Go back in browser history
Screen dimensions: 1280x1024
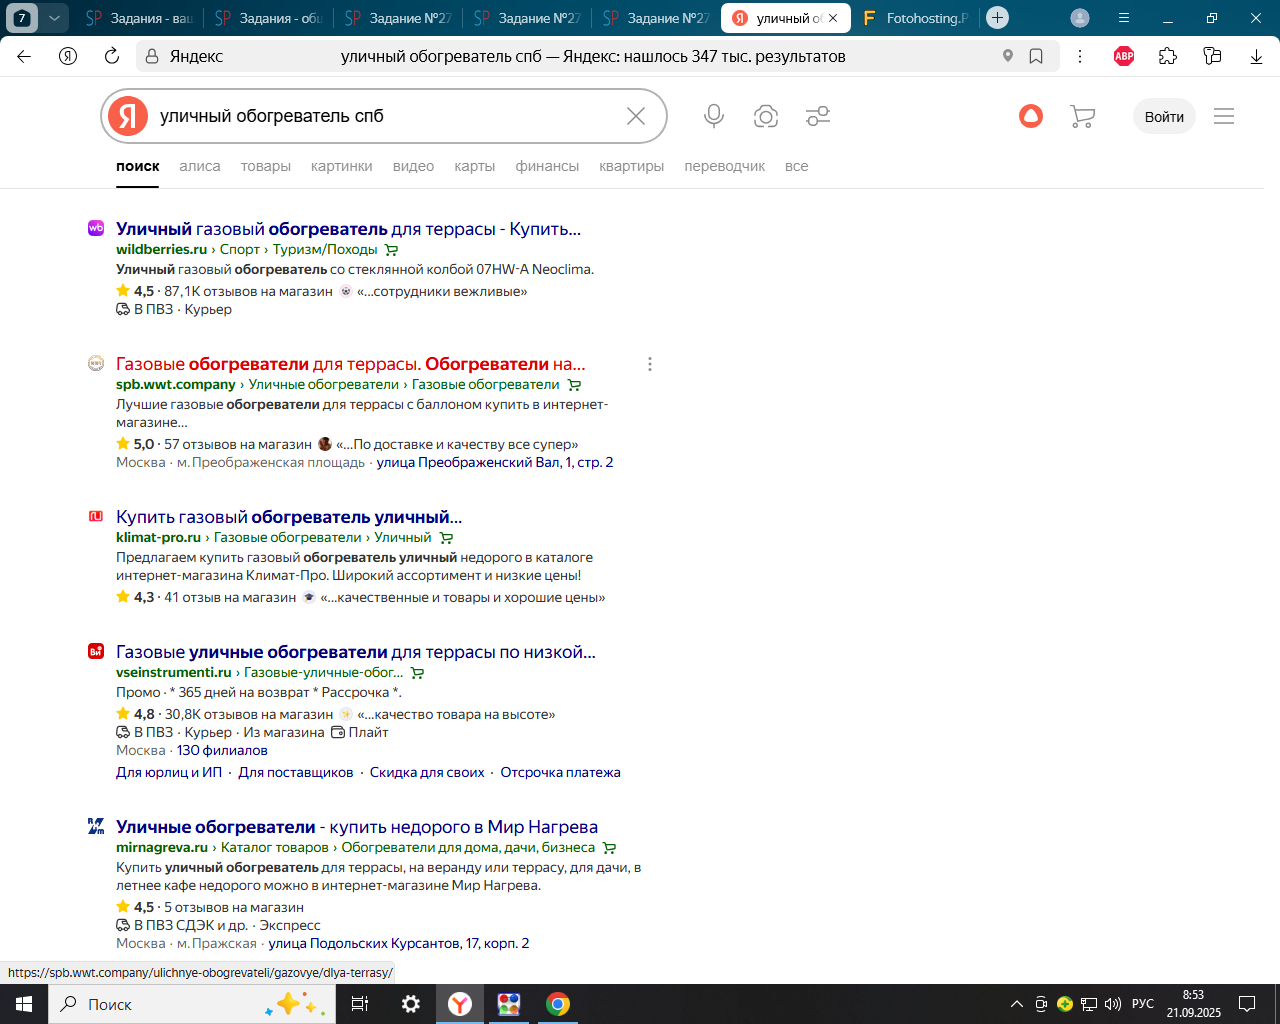24,56
